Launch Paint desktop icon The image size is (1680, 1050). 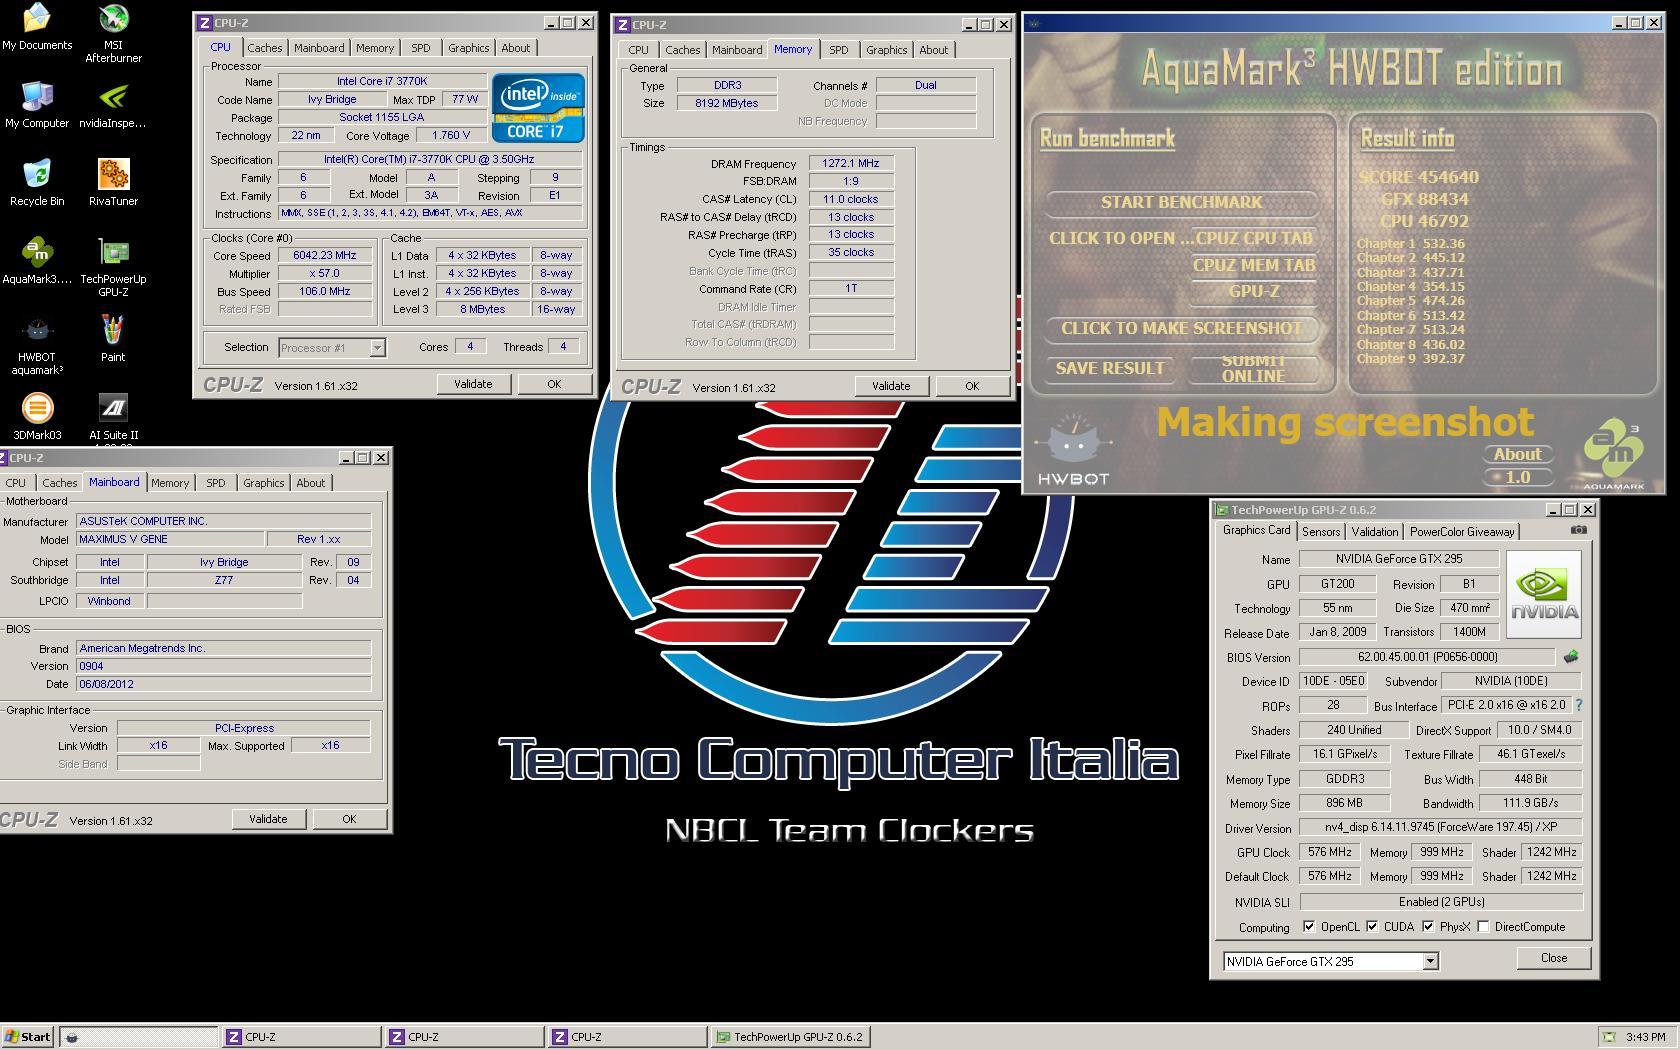pyautogui.click(x=113, y=339)
